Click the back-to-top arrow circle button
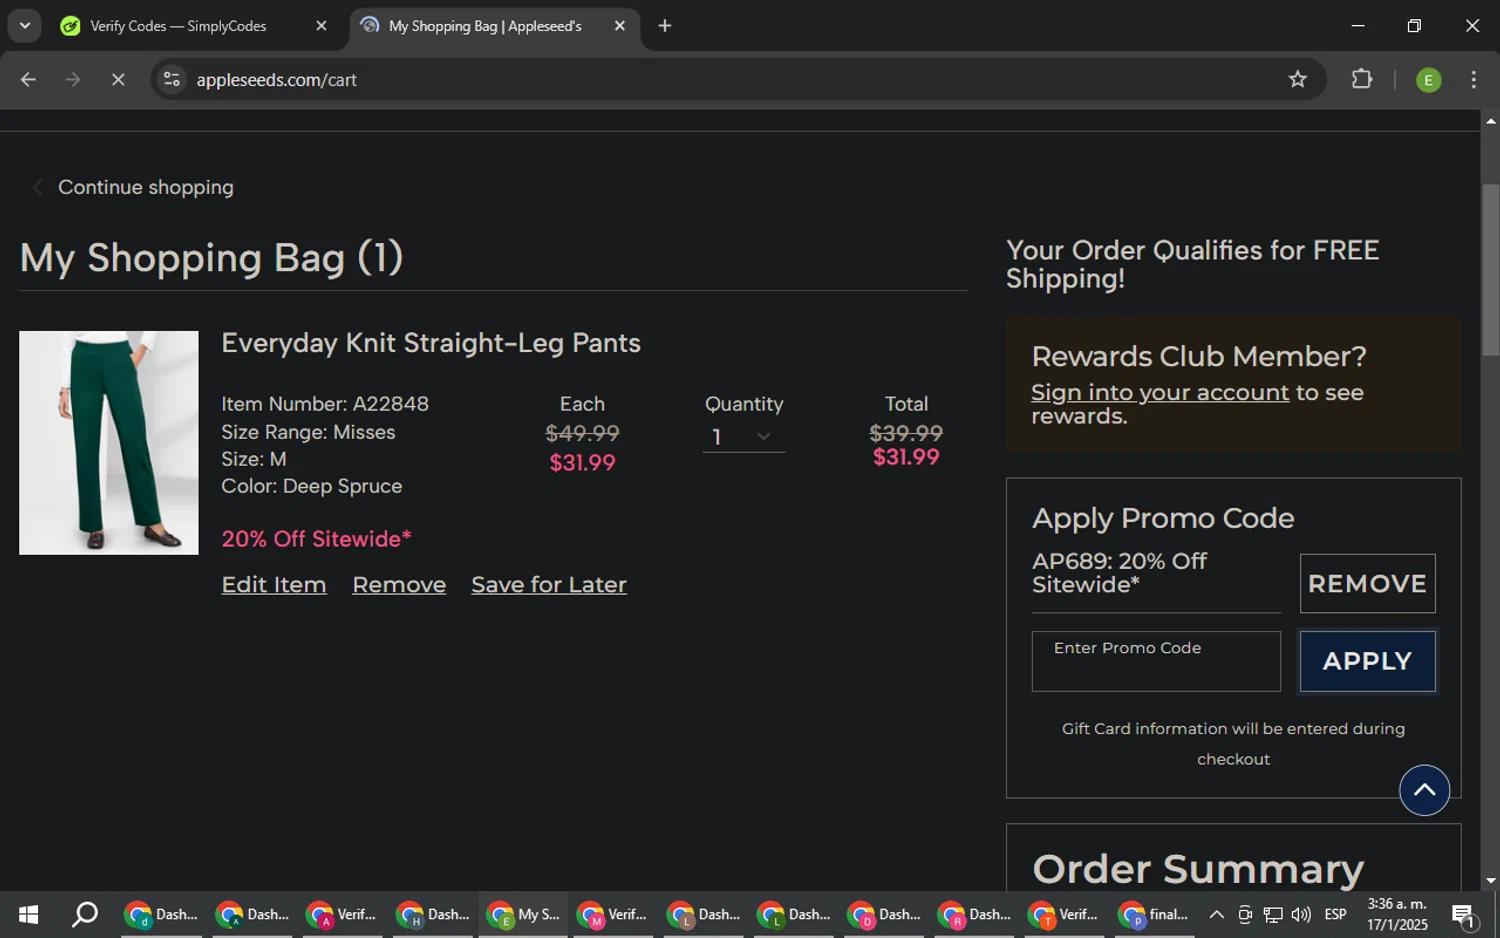1500x938 pixels. [1424, 790]
